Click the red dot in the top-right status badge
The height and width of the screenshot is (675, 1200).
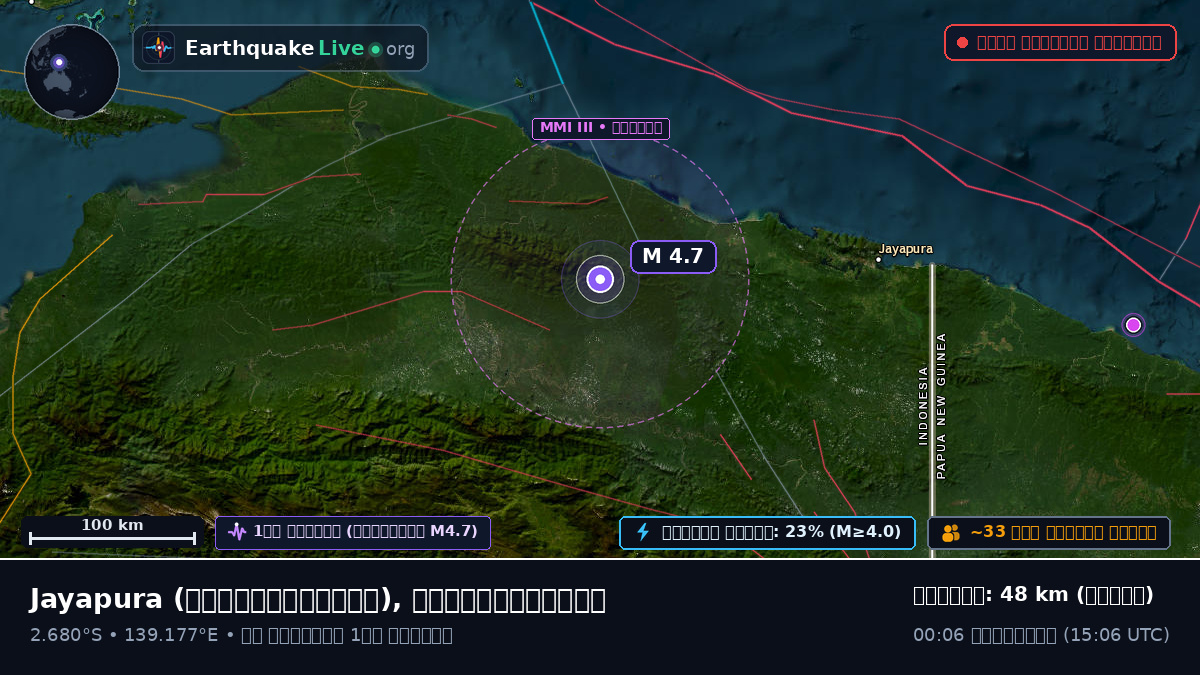962,43
